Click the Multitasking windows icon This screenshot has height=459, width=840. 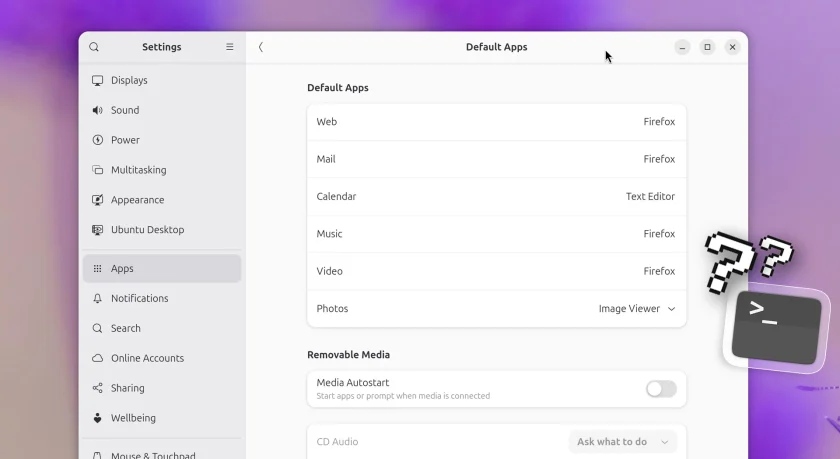pyautogui.click(x=98, y=170)
